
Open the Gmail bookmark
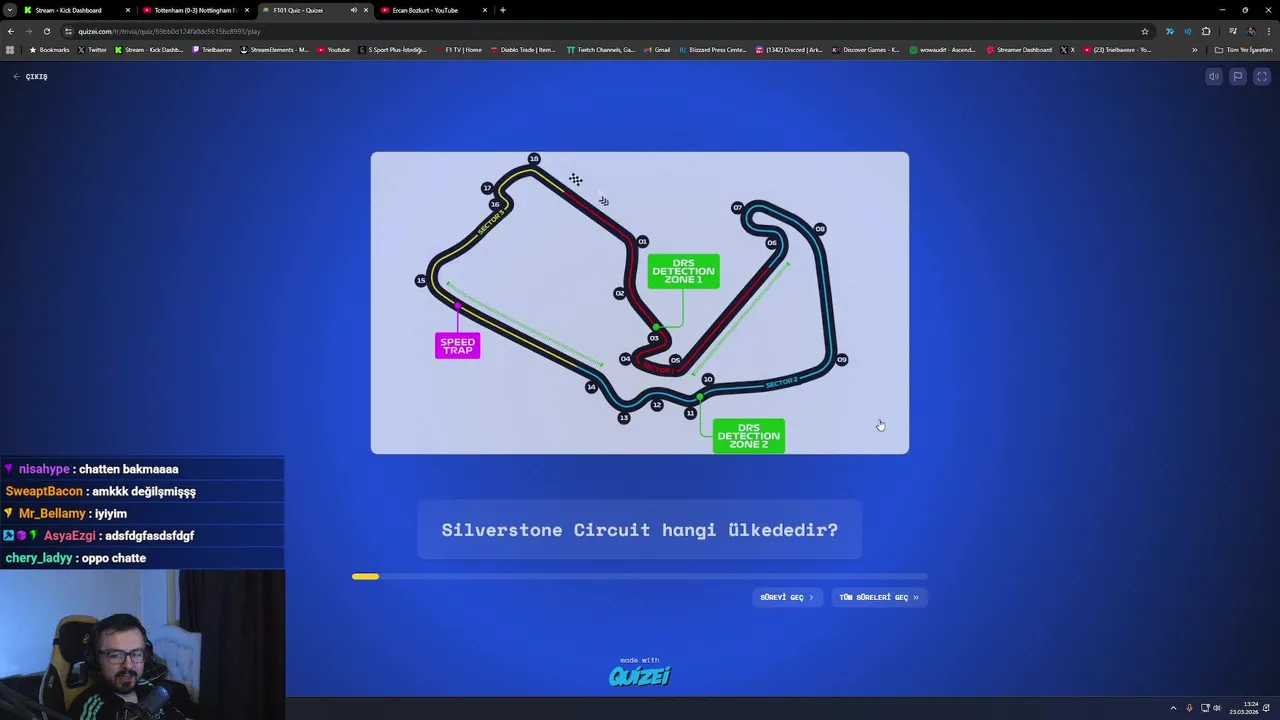click(657, 50)
